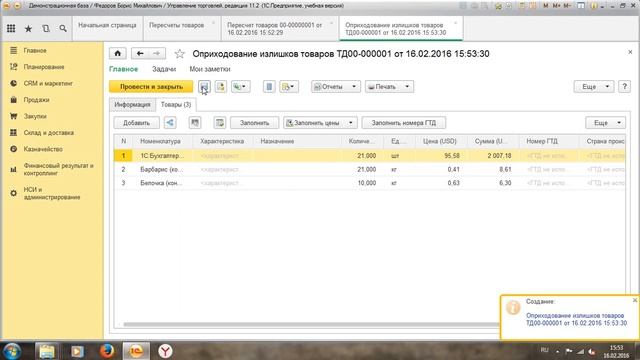The image size is (640, 360).
Task: Open the attached files dropdown icon
Action: pos(289,87)
